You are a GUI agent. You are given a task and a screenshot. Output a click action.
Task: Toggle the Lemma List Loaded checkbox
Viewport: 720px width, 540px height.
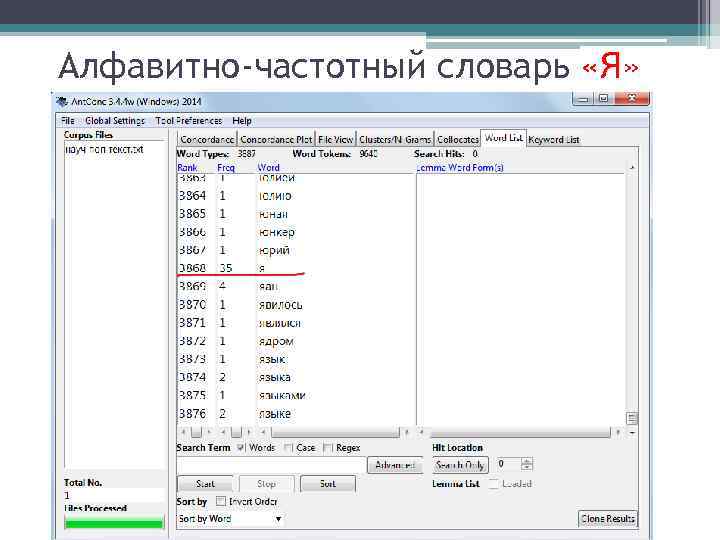pyautogui.click(x=493, y=484)
